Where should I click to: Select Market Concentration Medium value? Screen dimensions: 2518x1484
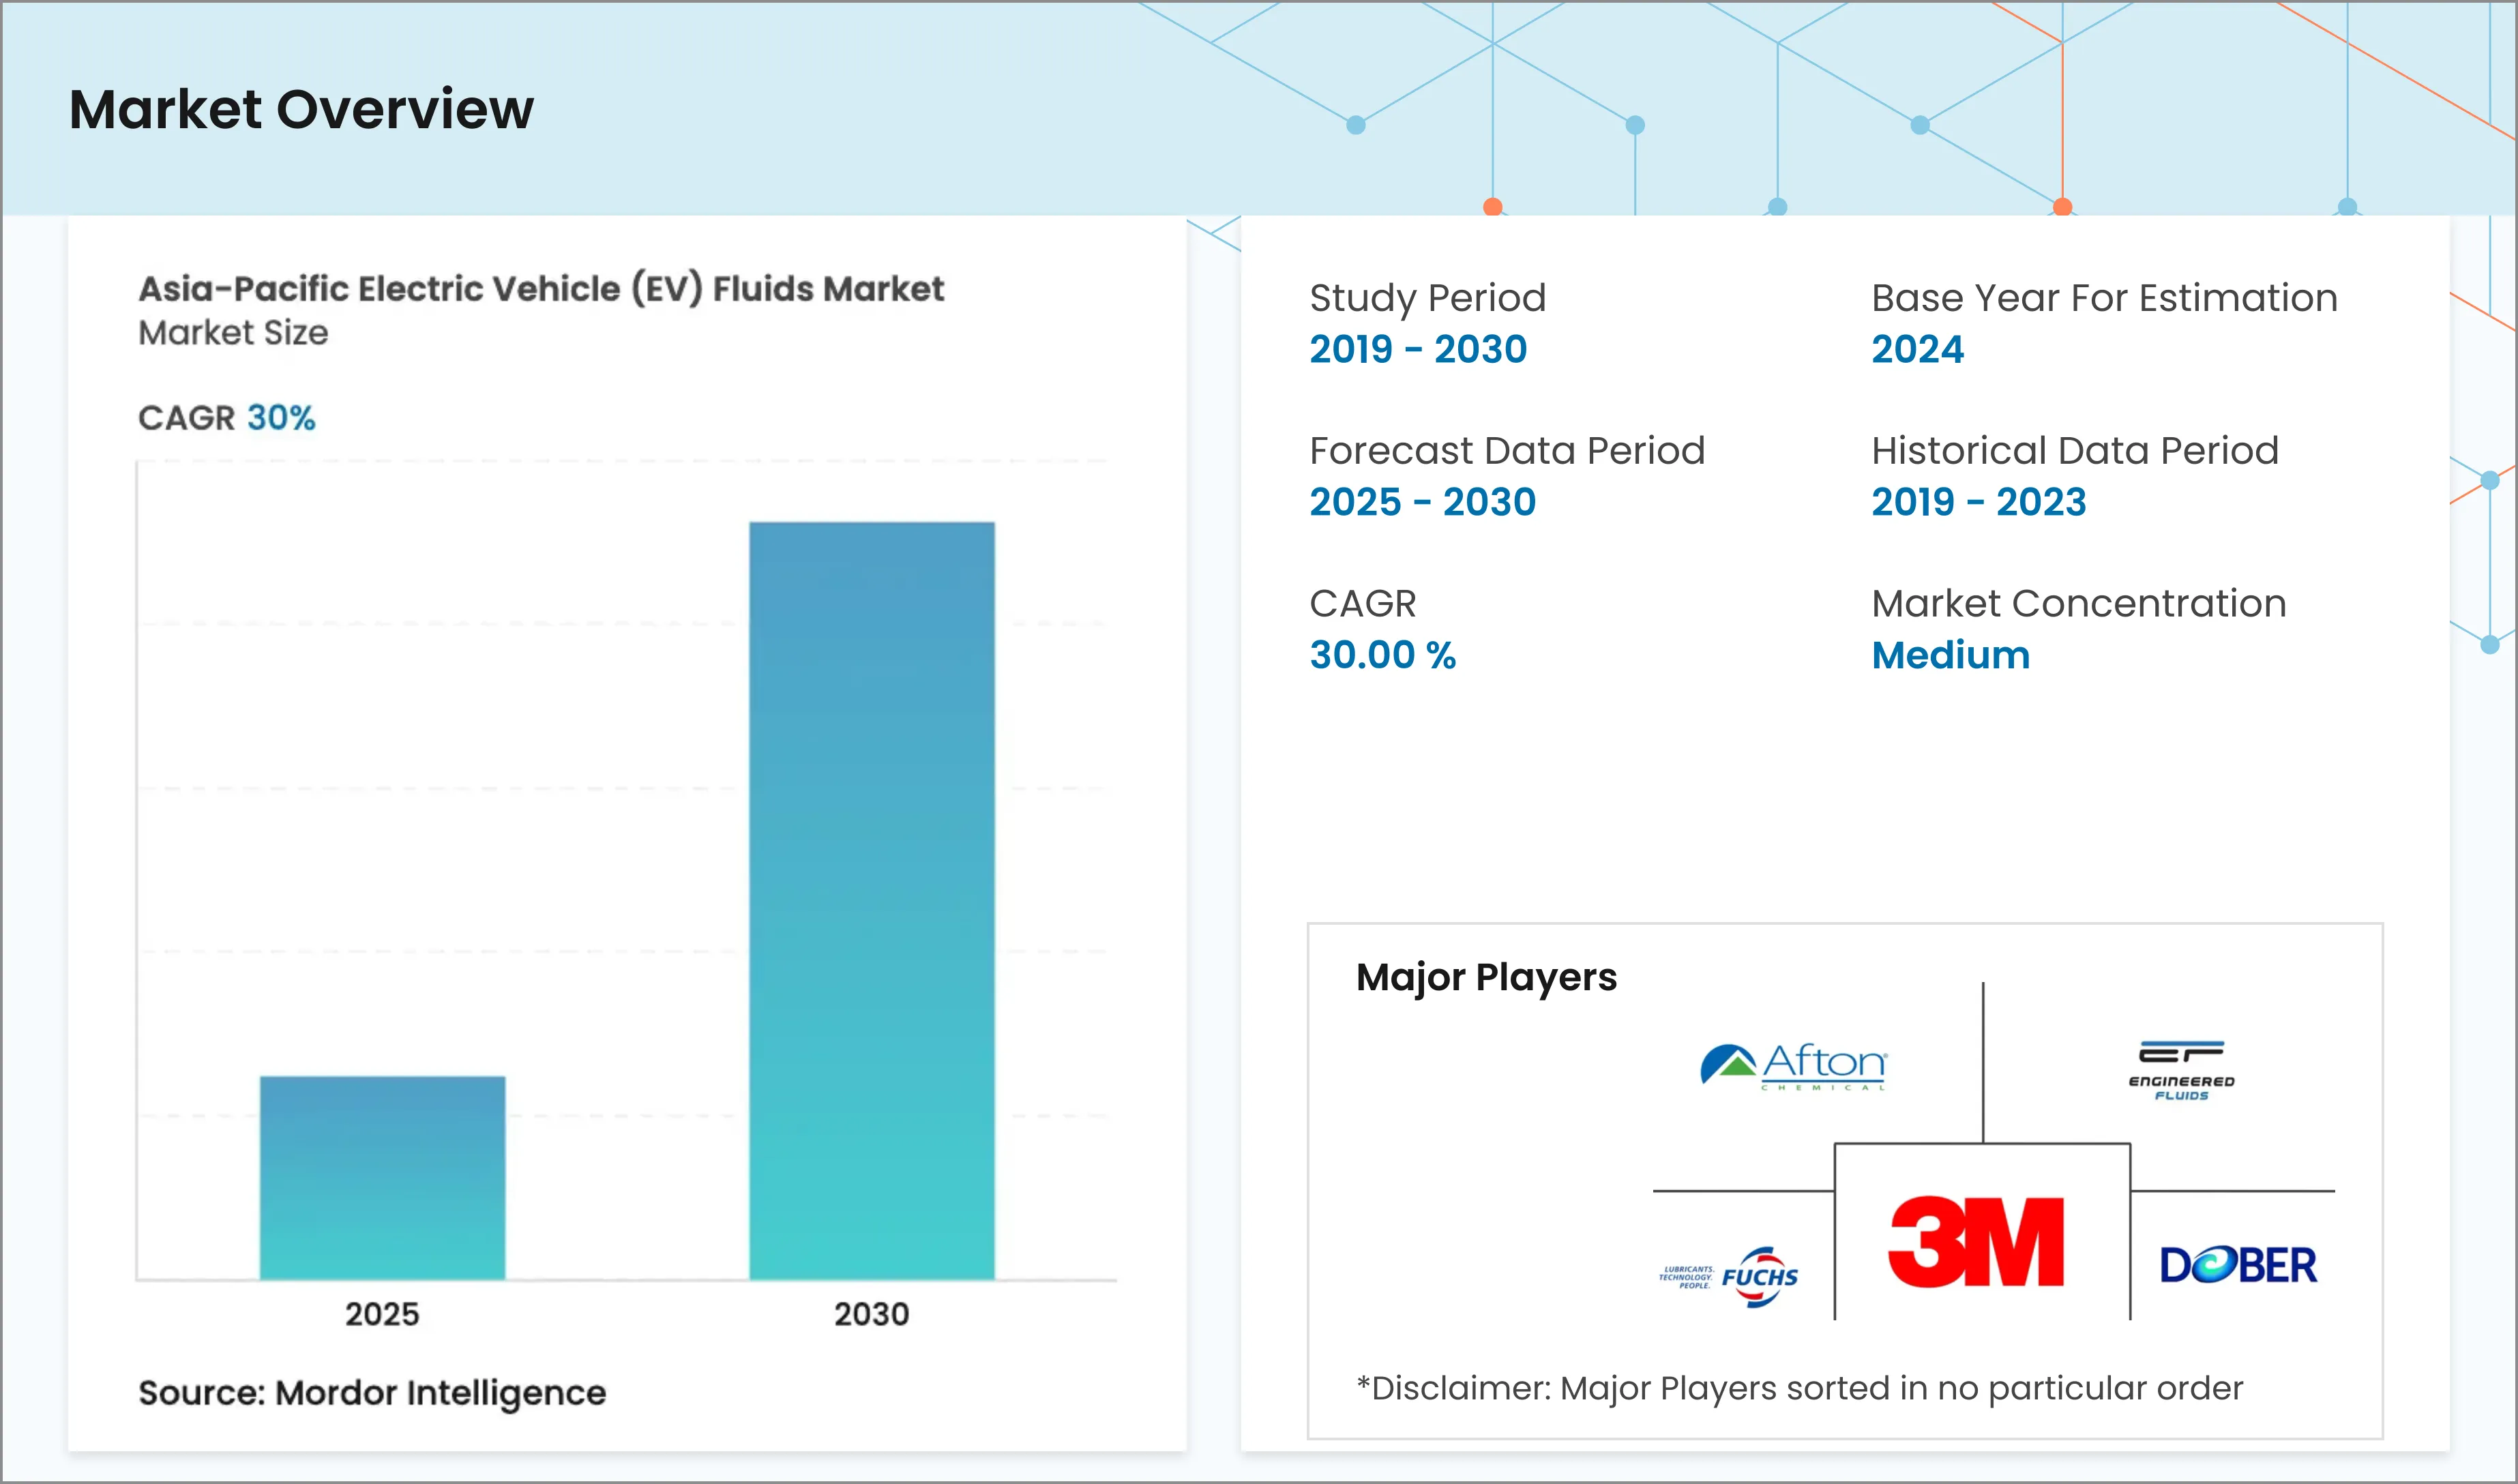pyautogui.click(x=1950, y=655)
